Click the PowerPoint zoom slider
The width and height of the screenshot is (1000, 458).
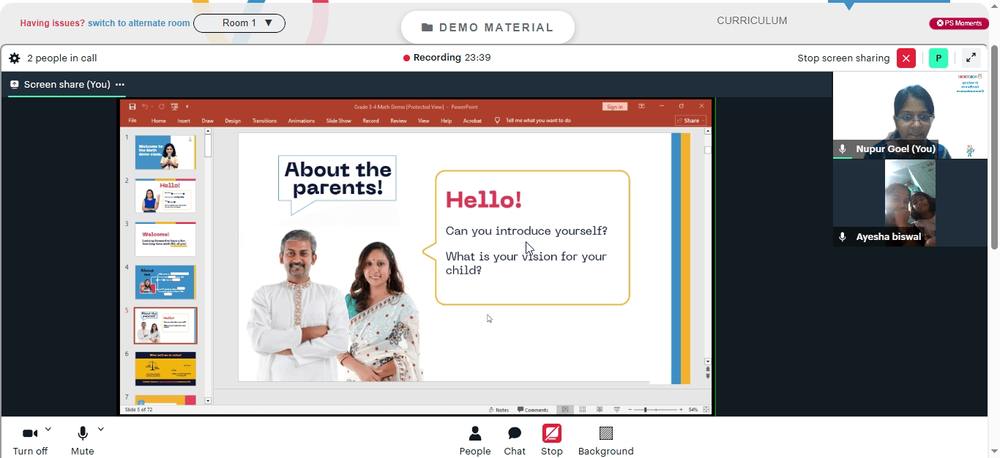656,410
